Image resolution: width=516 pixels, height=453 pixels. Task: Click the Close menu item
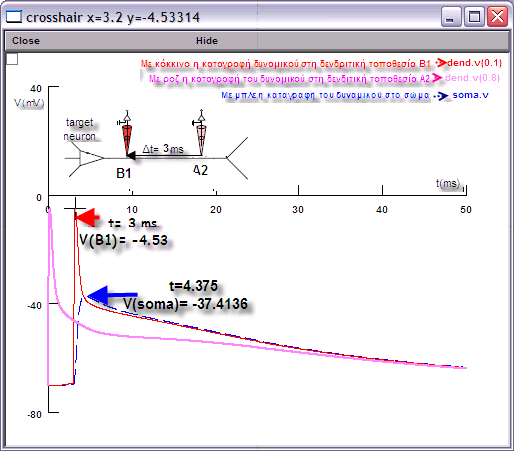[26, 41]
